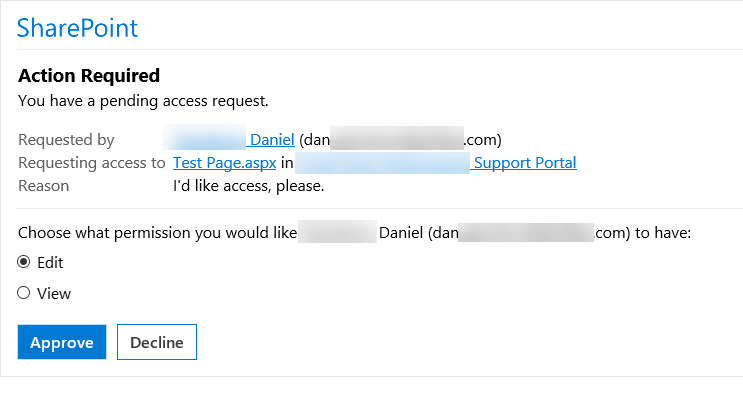The height and width of the screenshot is (417, 743).
Task: Click Daniel's name in the permission prompt
Action: [401, 233]
